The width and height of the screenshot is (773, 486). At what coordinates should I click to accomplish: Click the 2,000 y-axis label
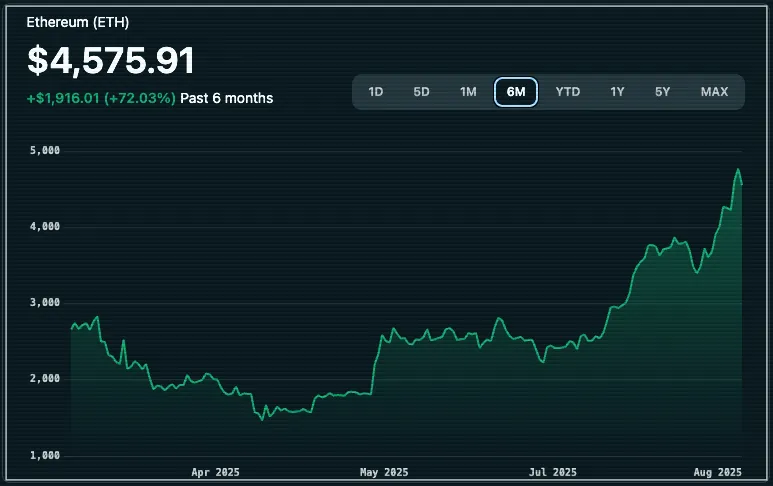pyautogui.click(x=45, y=378)
